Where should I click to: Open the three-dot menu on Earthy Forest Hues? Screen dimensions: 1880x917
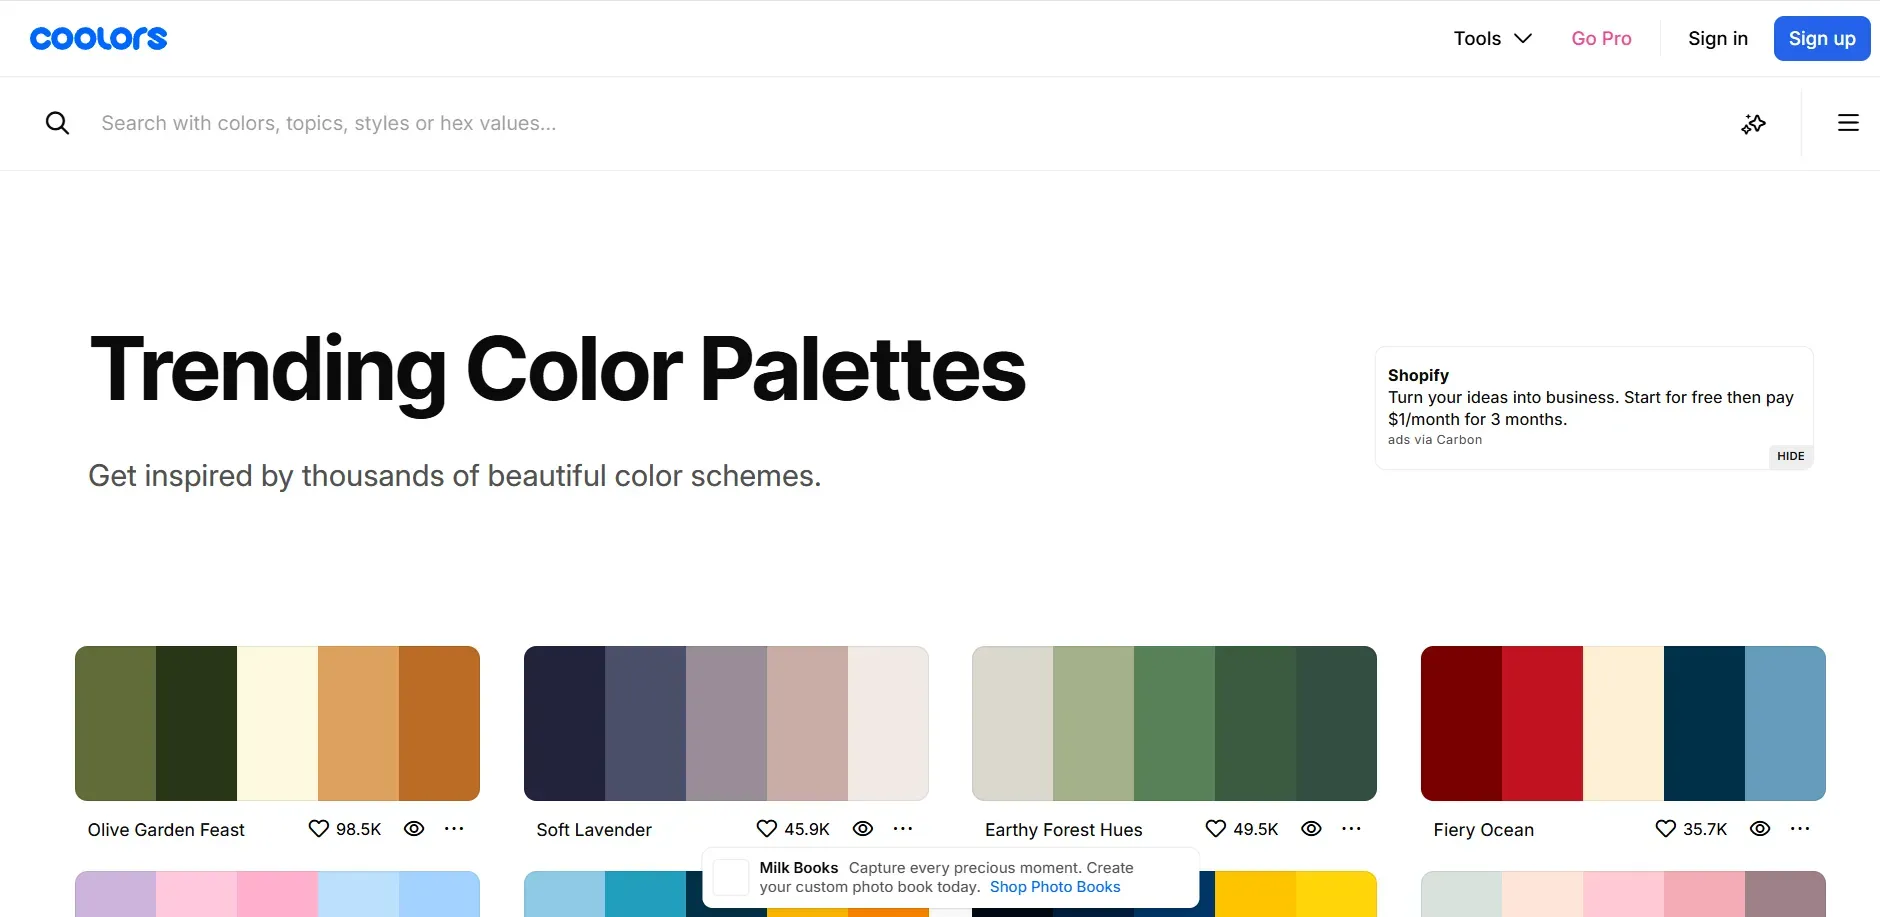pos(1352,828)
